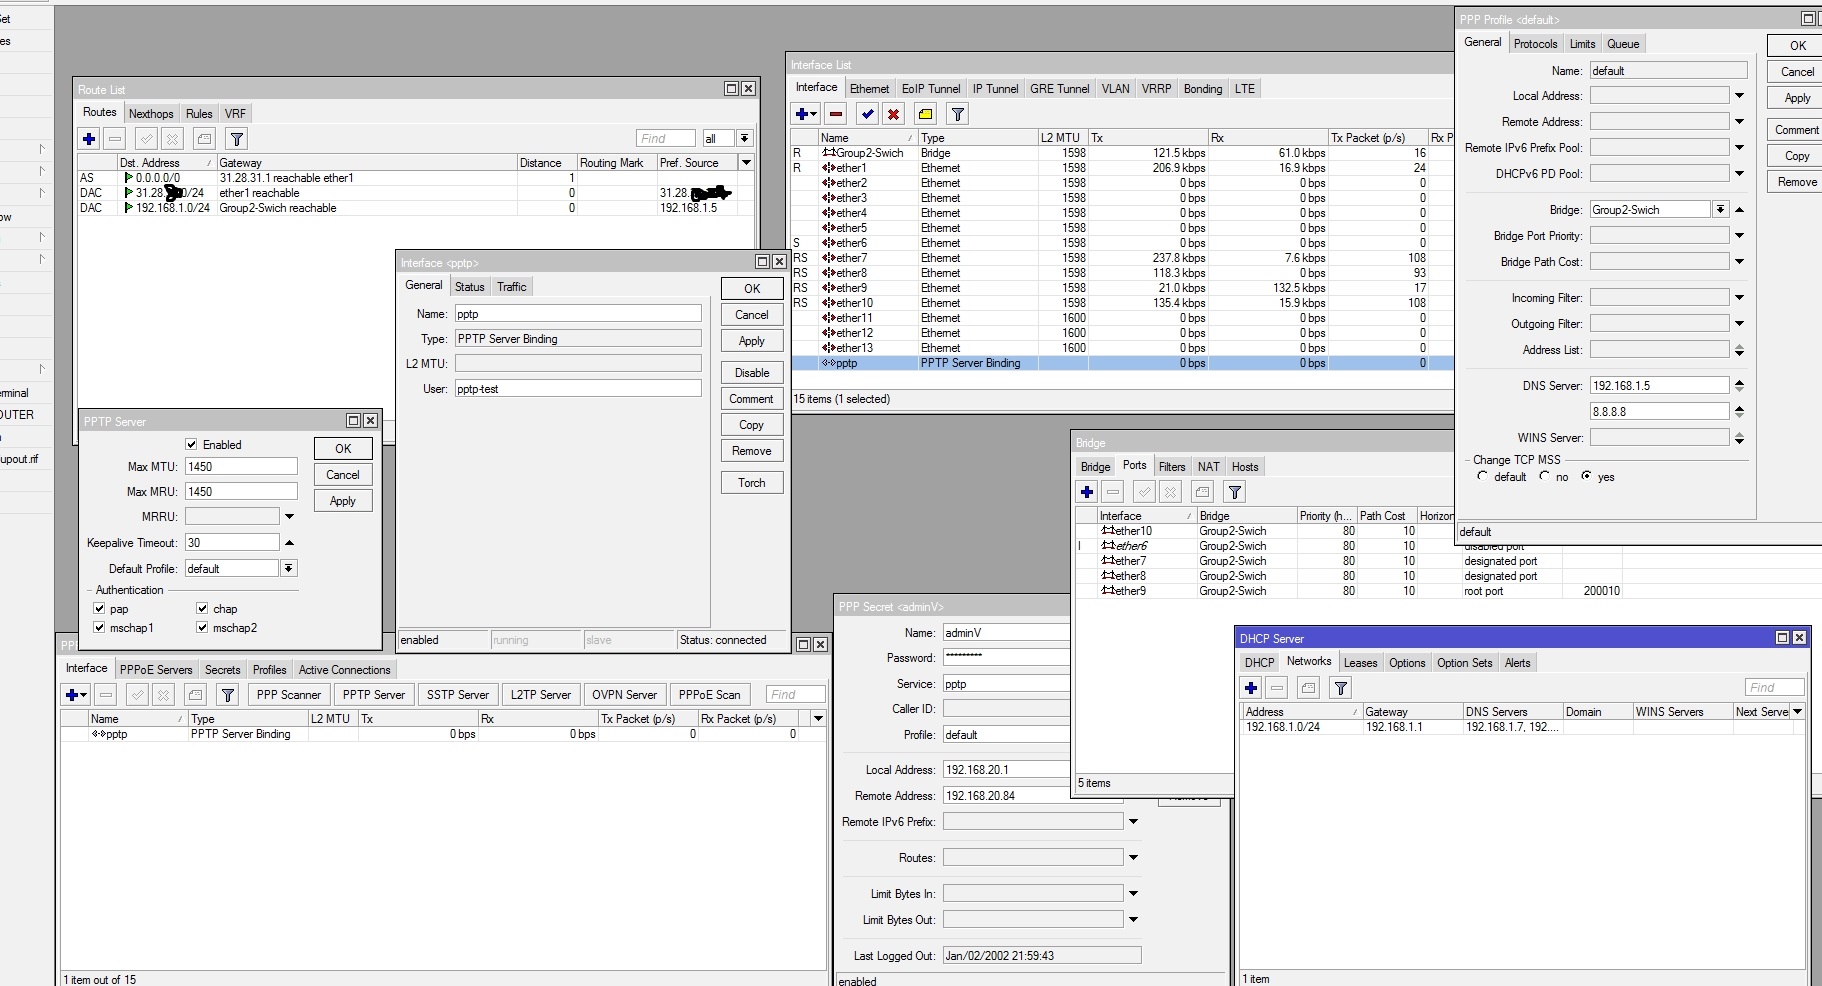Open the Bridge dropdown in PPP Profile
Screen dimensions: 1822x986
click(1720, 210)
